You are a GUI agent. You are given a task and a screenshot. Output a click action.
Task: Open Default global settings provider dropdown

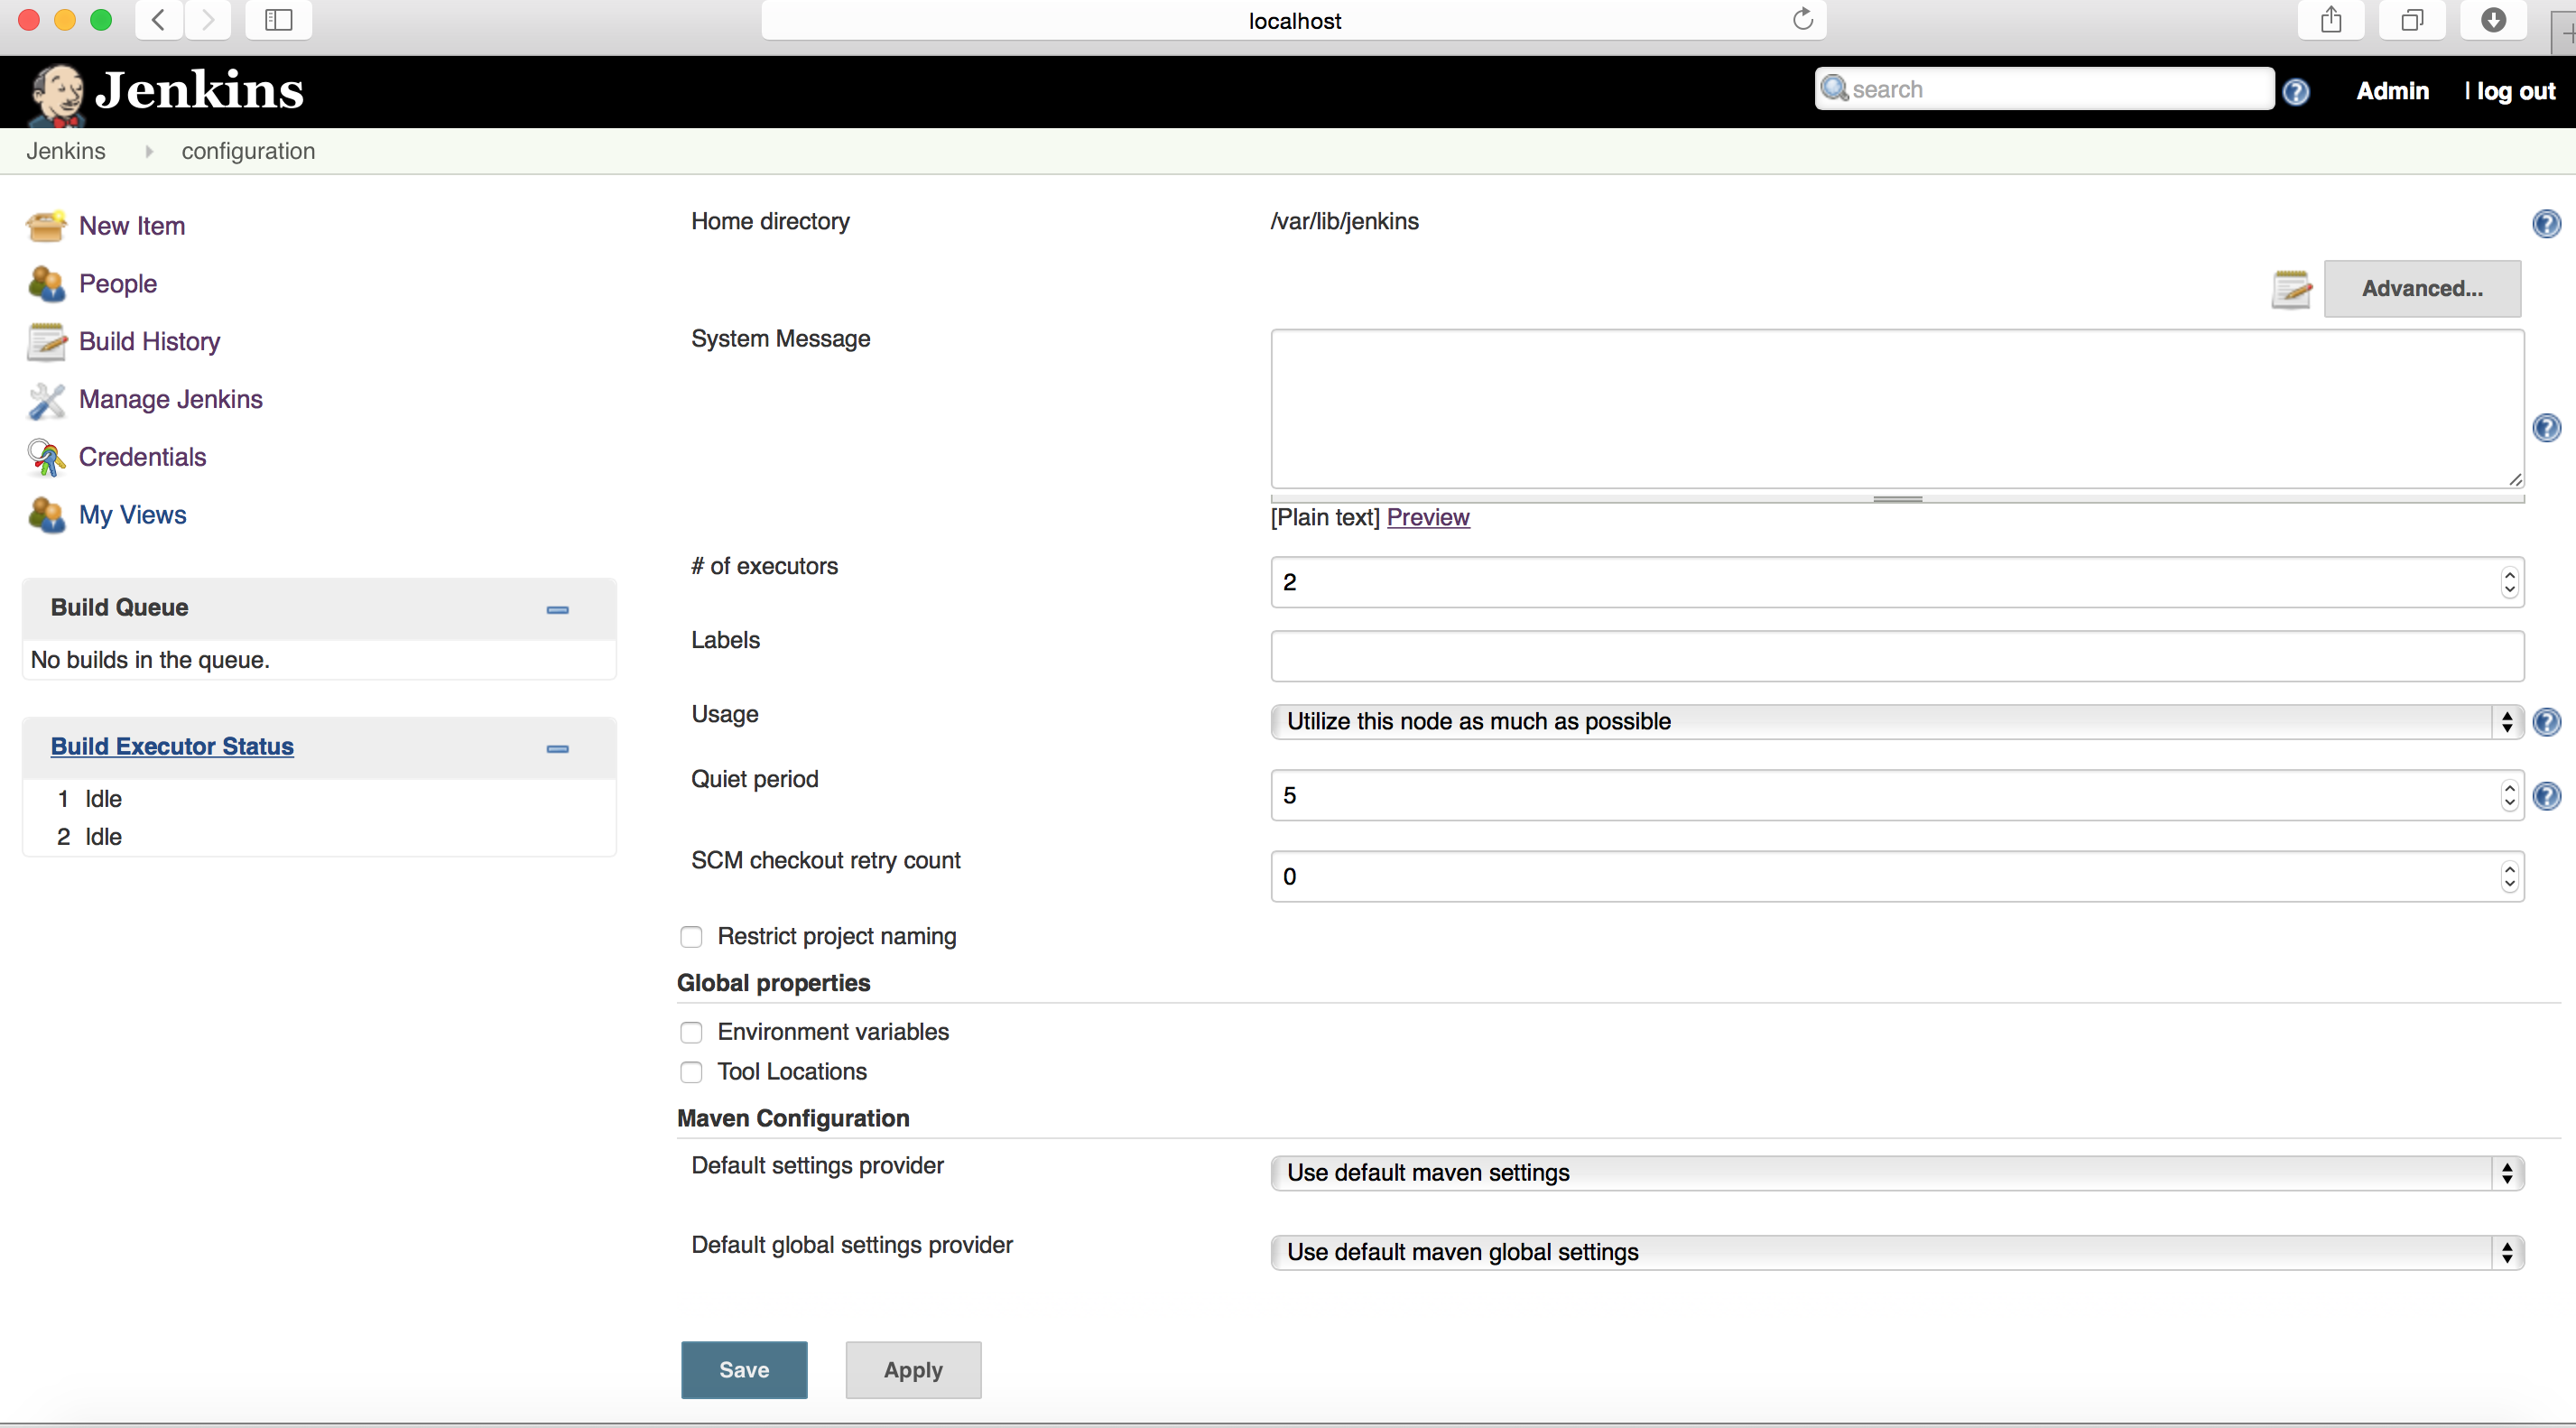(x=1897, y=1253)
